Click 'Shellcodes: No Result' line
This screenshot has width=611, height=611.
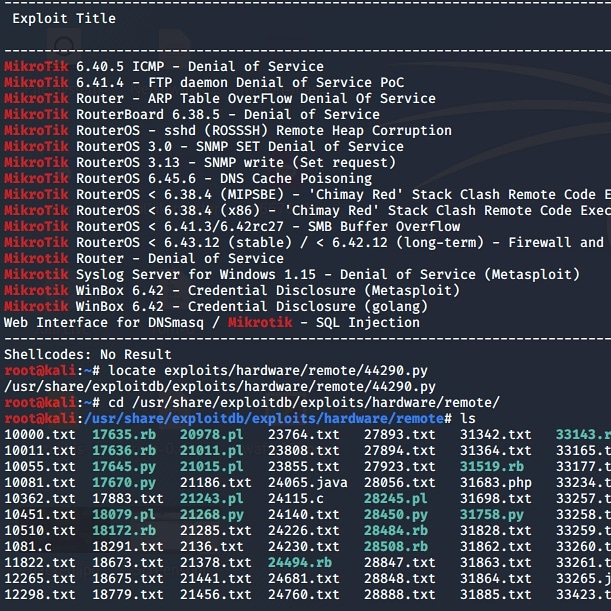click(x=88, y=354)
